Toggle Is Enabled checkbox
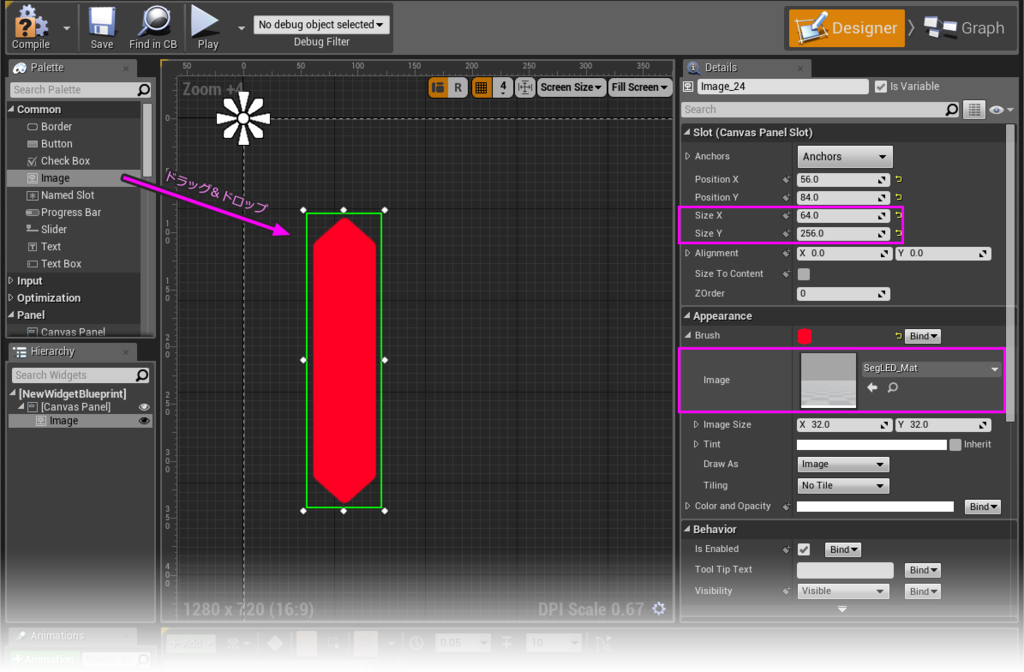The width and height of the screenshot is (1024, 672). (x=804, y=550)
